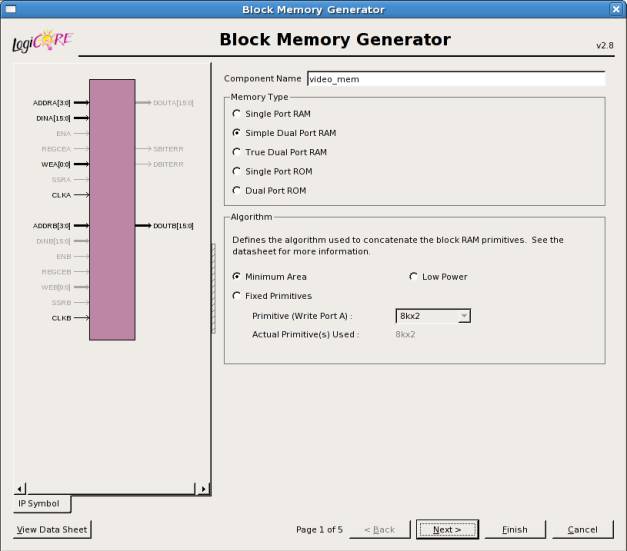Click the Finish button

coord(515,529)
